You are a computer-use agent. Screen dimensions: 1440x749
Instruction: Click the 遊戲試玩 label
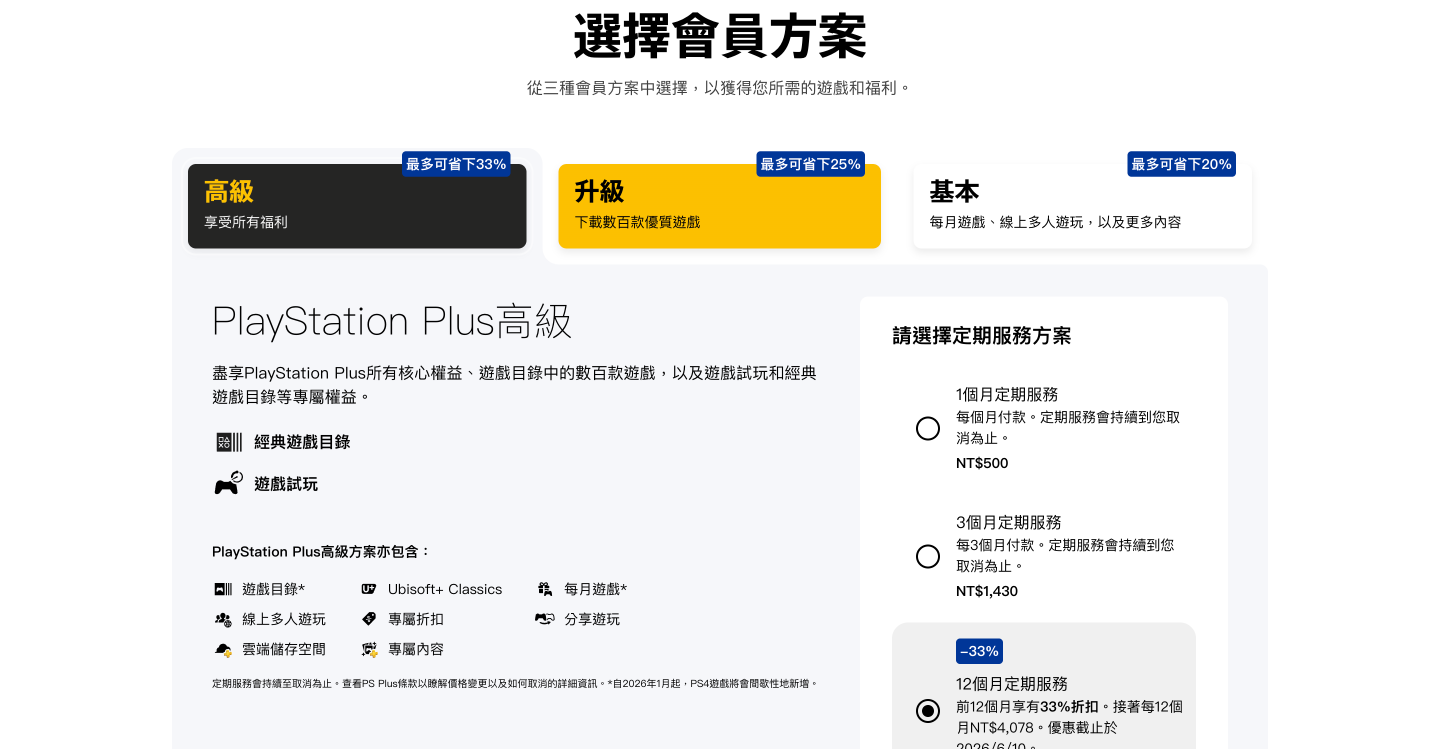[x=286, y=484]
